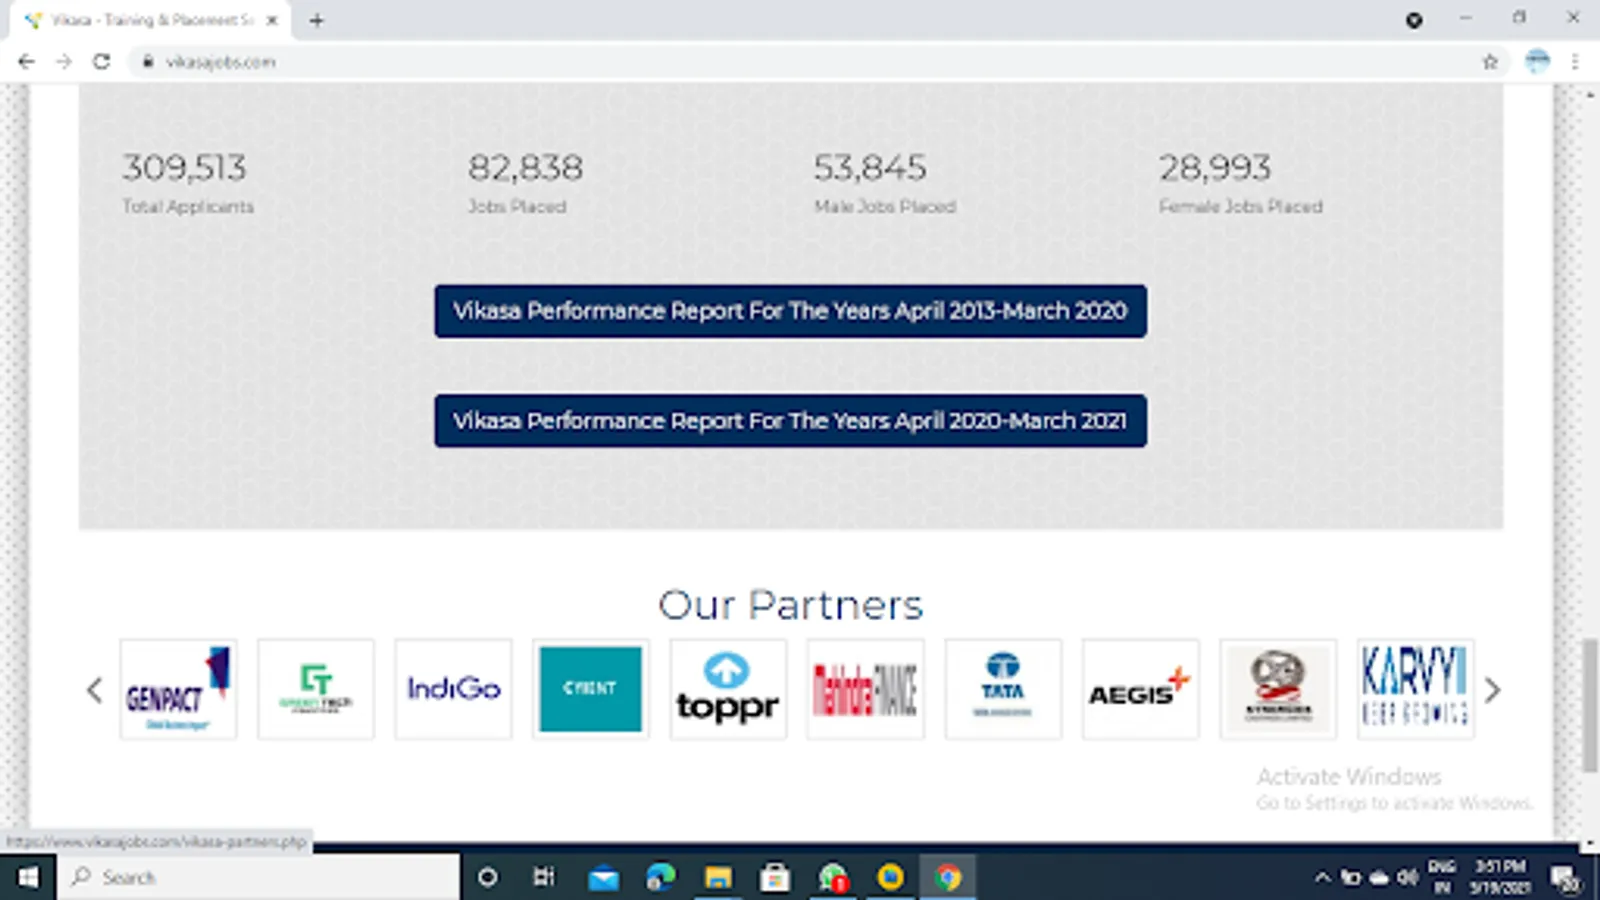Image resolution: width=1600 pixels, height=900 pixels.
Task: Open Microsoft Edge from the taskbar
Action: tap(660, 877)
